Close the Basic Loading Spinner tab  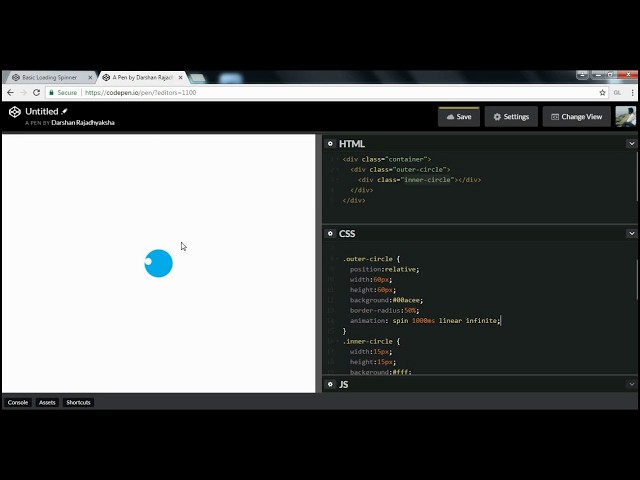[x=90, y=77]
